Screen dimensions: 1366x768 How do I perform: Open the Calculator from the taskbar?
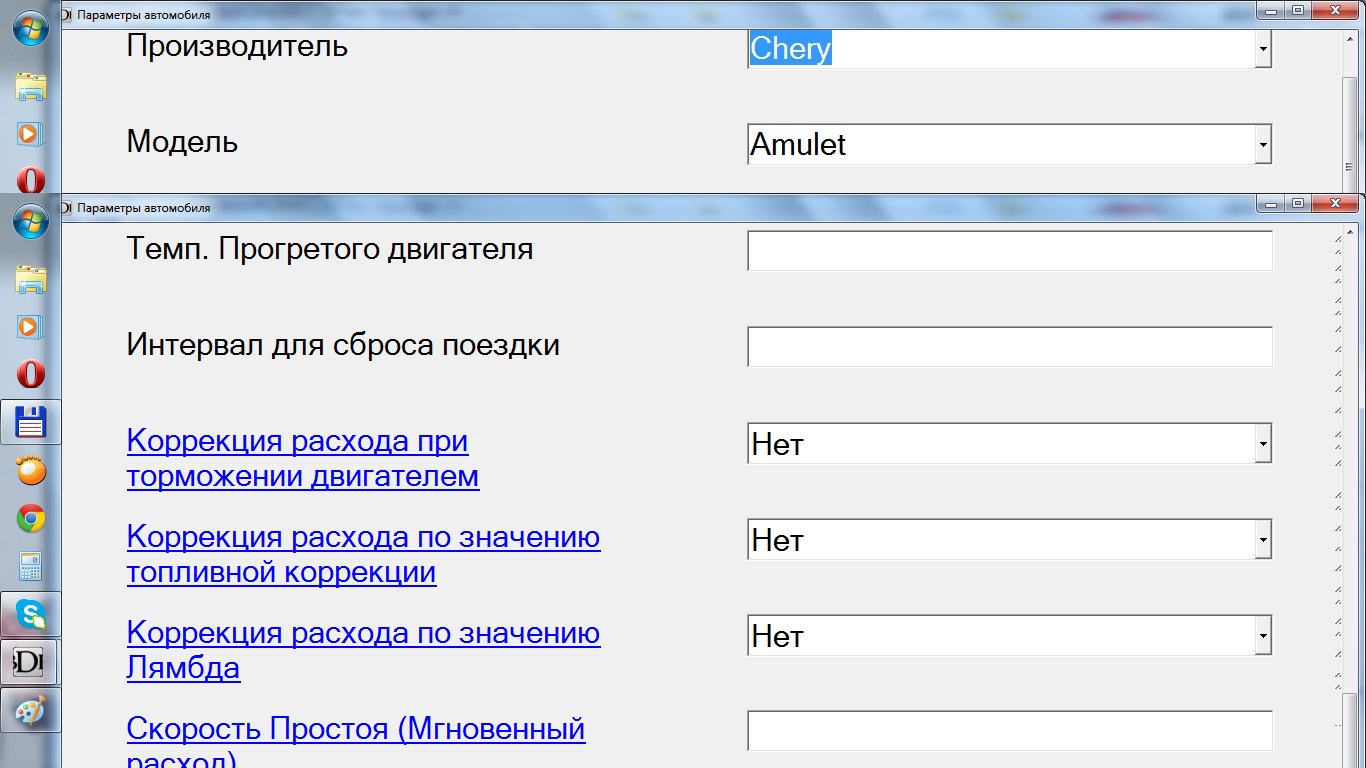[30, 566]
